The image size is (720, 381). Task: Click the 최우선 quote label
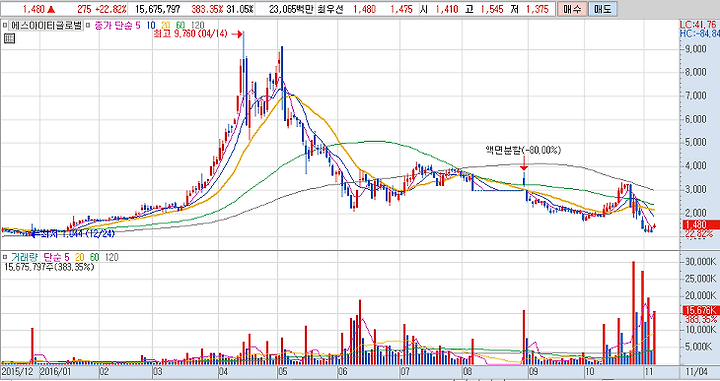point(330,9)
